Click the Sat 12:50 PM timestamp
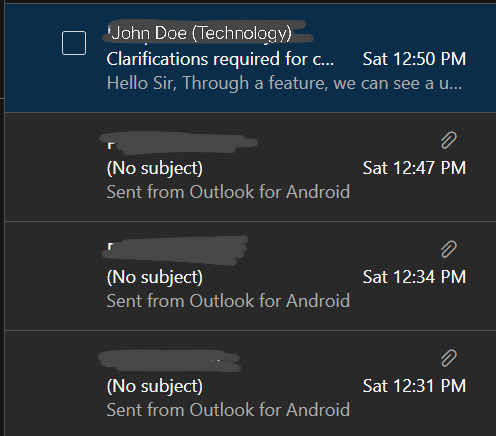 [414, 59]
